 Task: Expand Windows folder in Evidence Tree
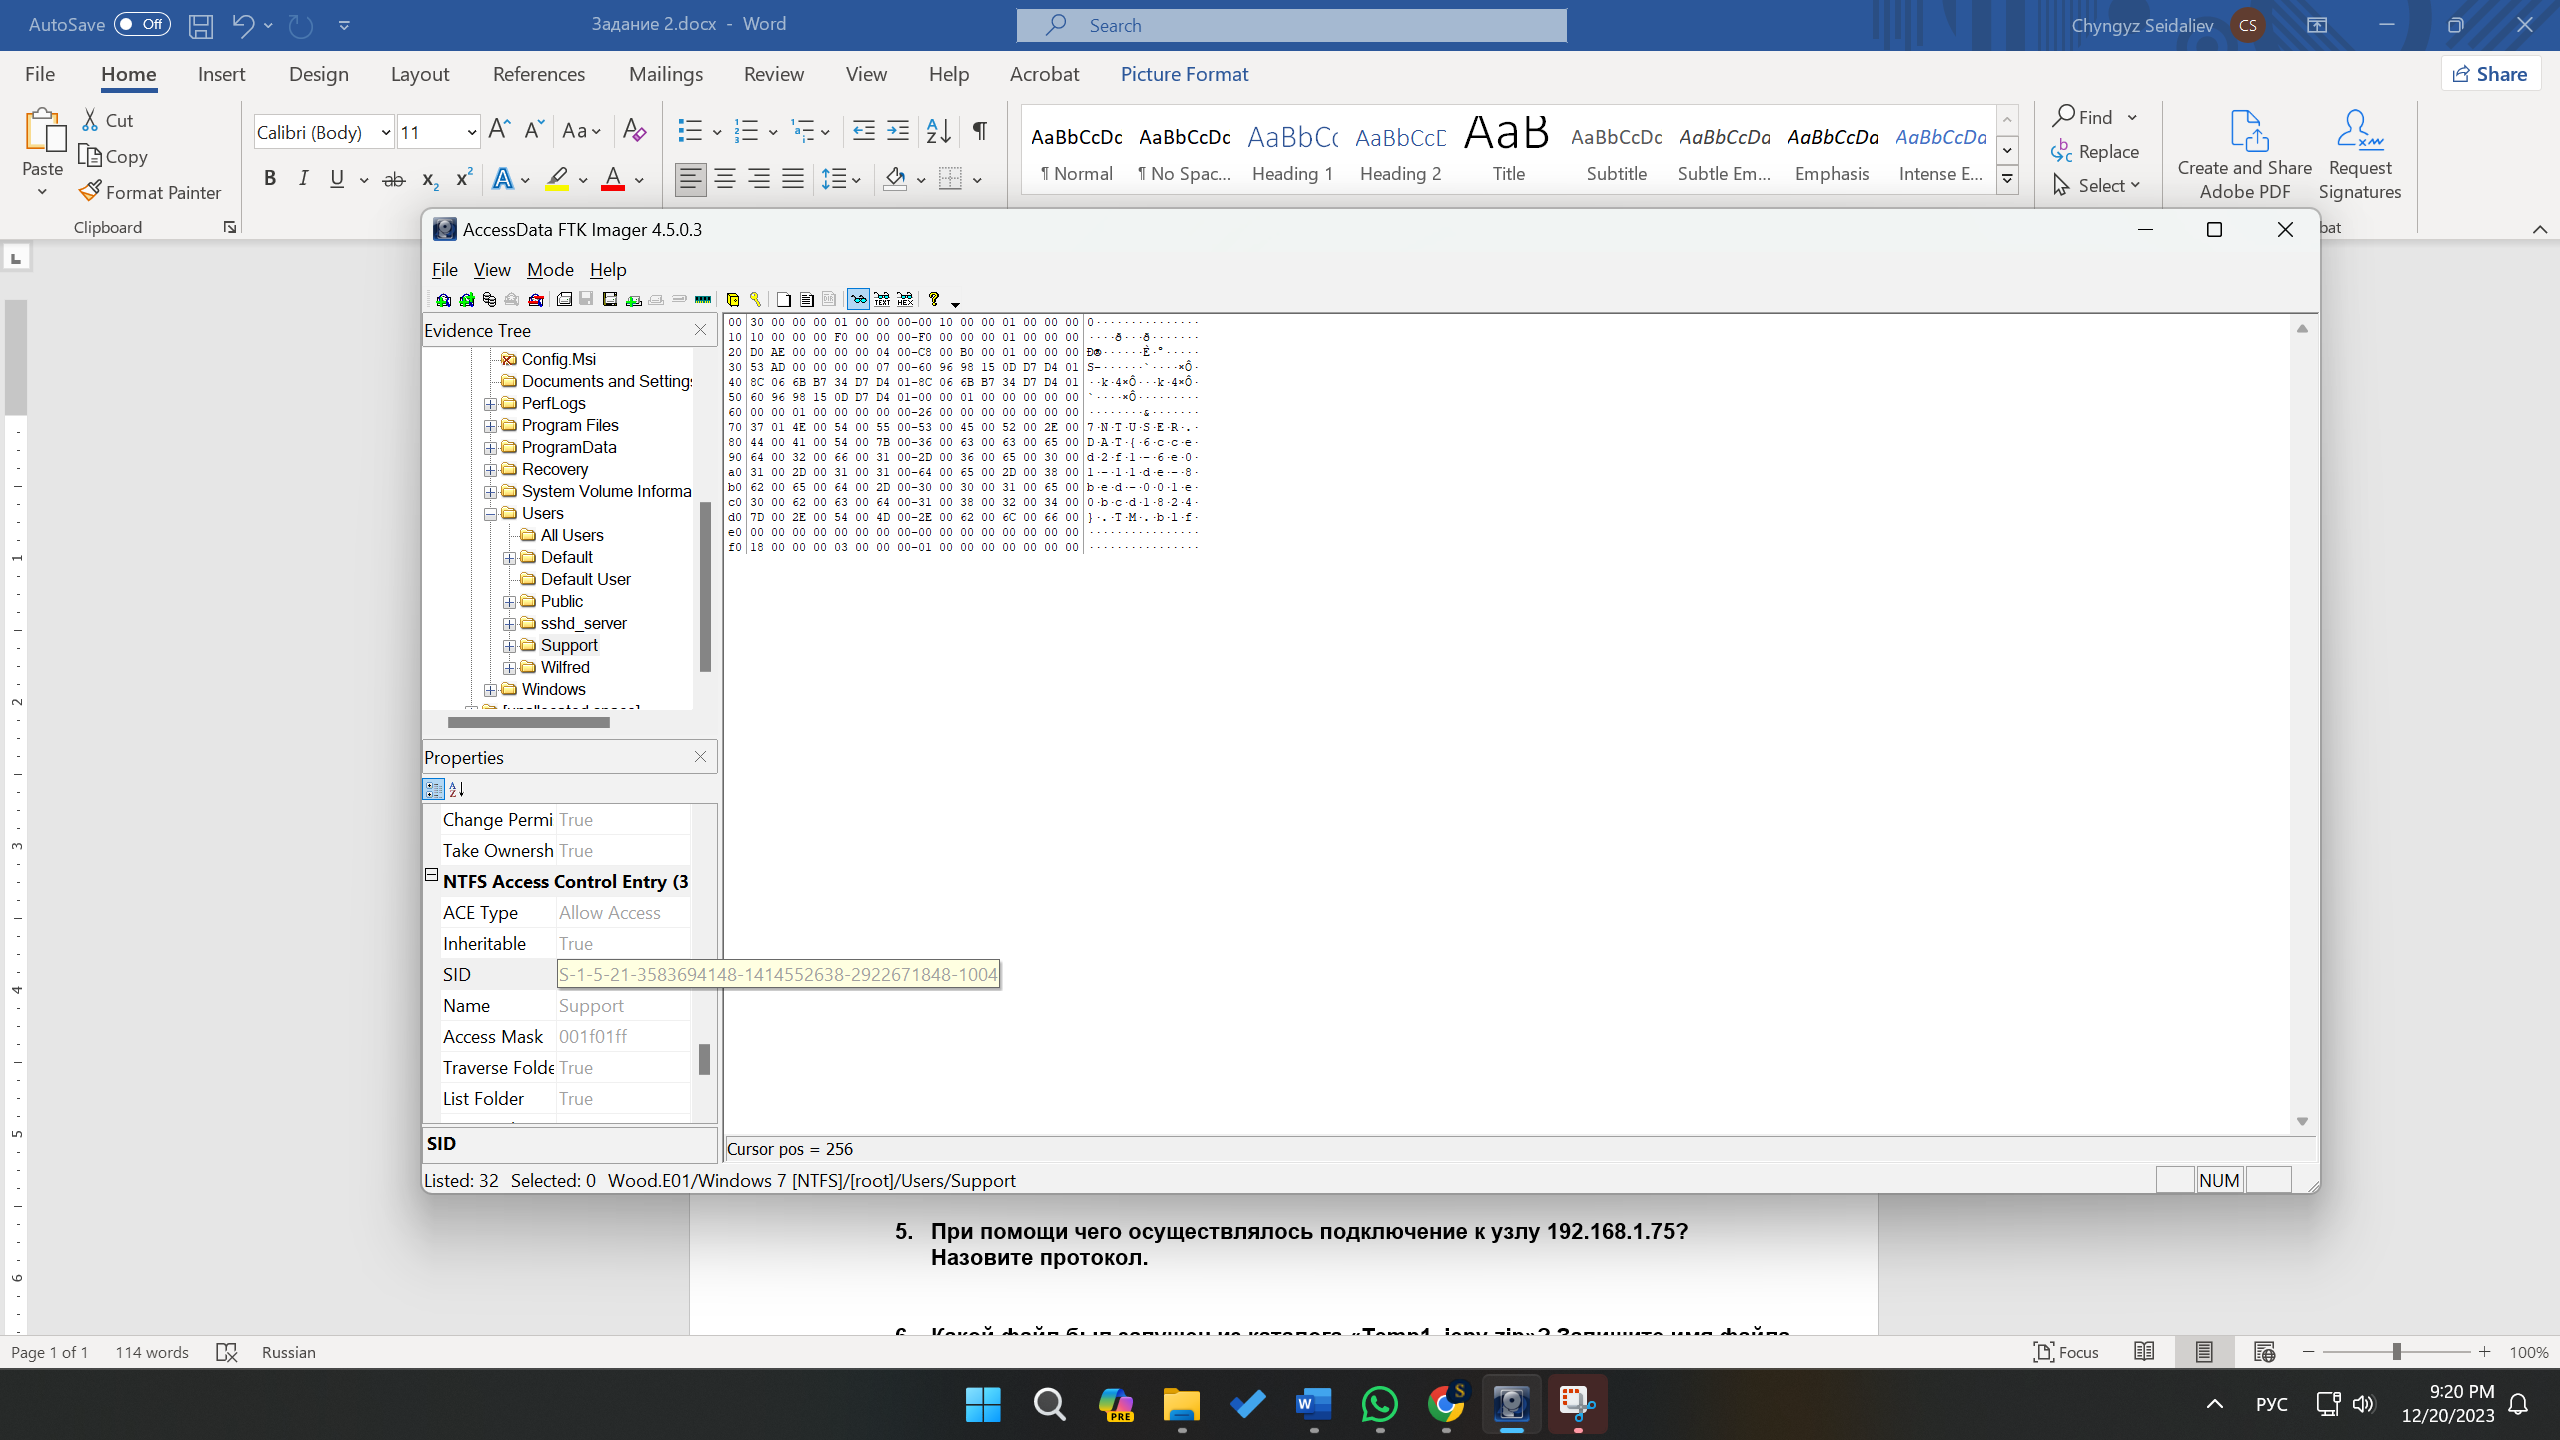pos(491,690)
